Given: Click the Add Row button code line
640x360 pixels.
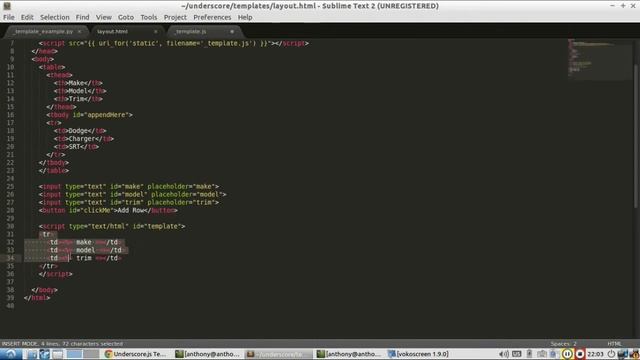Looking at the screenshot, I should tap(108, 210).
